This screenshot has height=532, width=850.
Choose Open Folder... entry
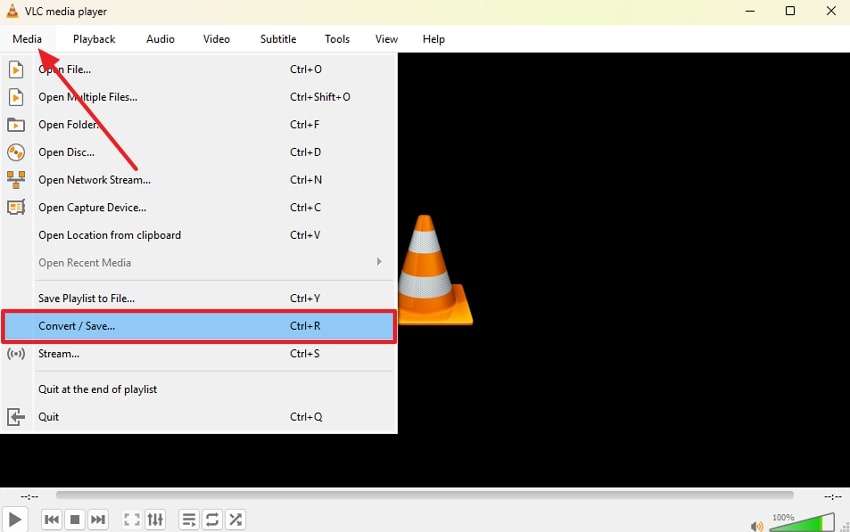pos(199,125)
